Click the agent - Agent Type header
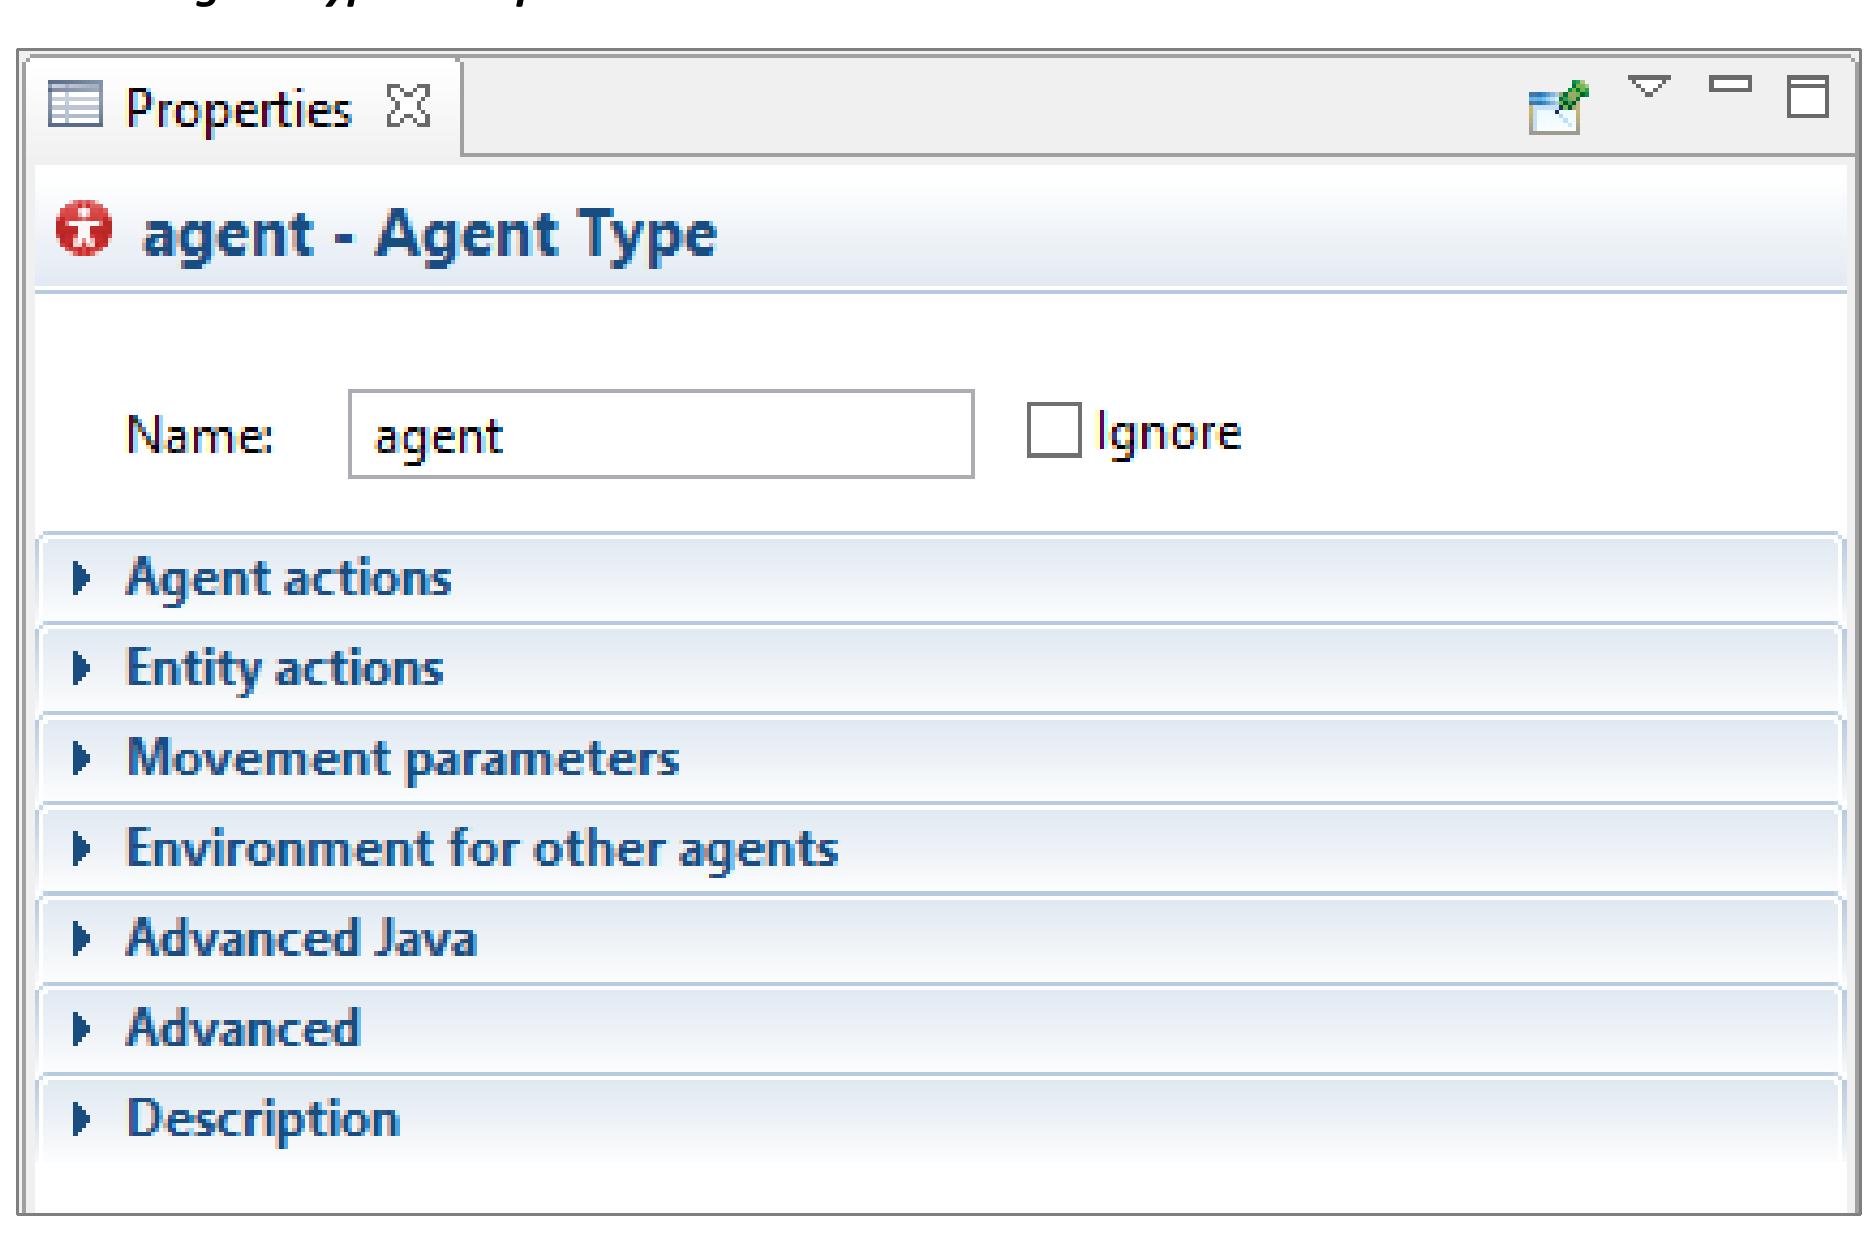1869x1234 pixels. coord(430,231)
